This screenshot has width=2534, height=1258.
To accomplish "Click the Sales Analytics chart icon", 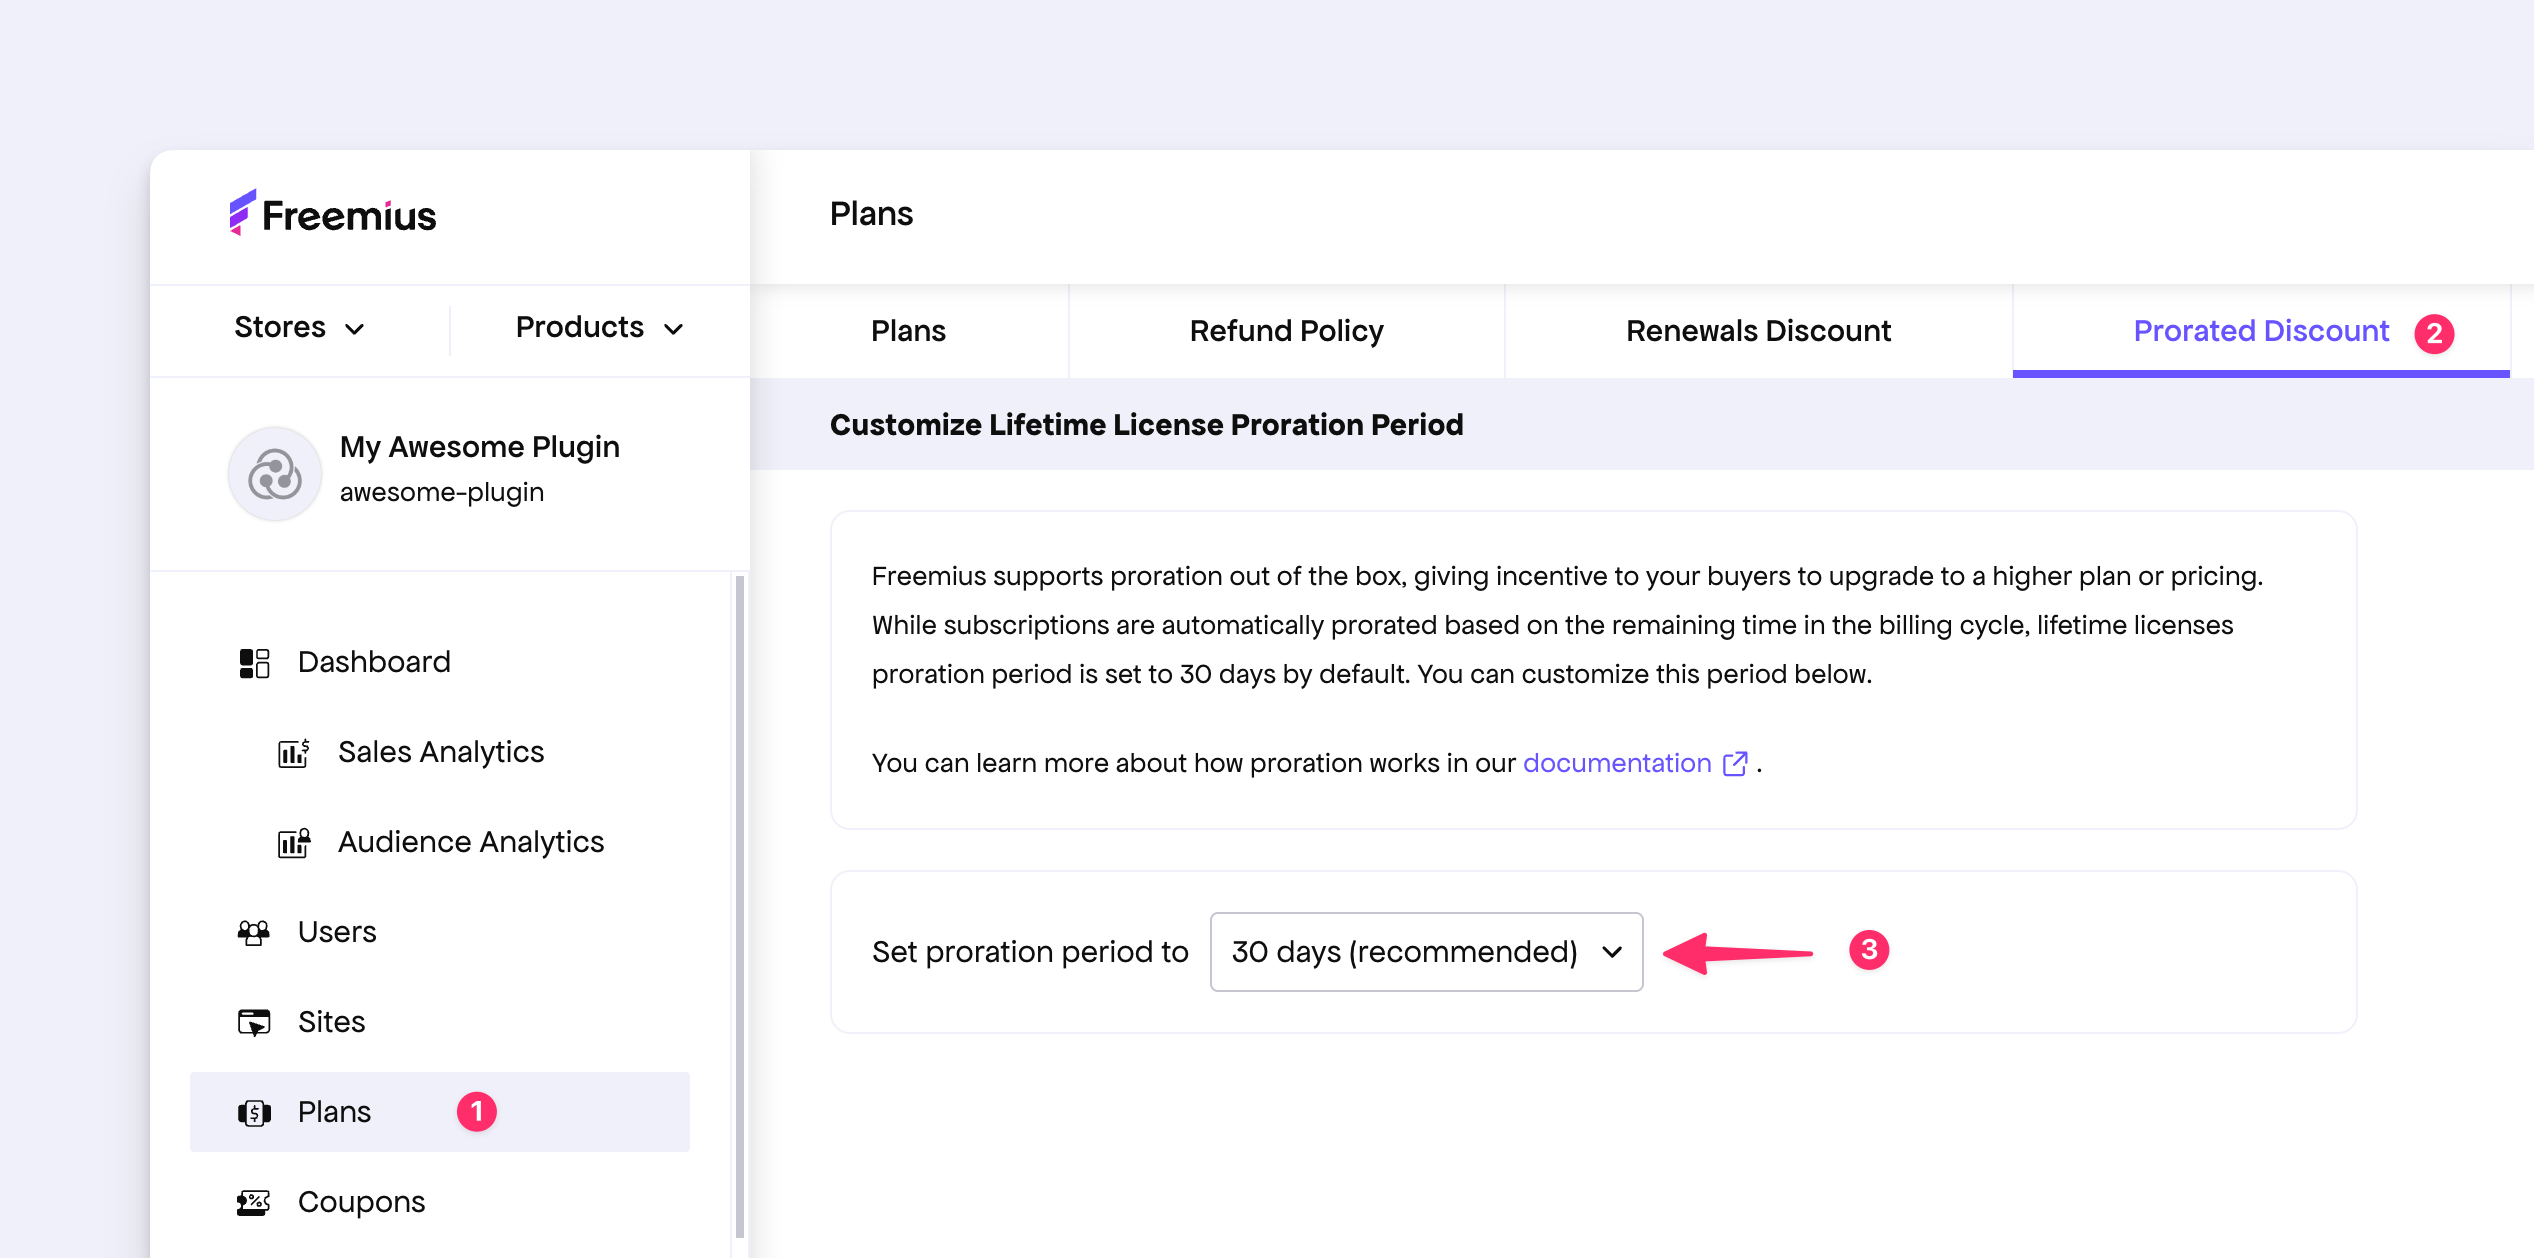I will tap(293, 752).
